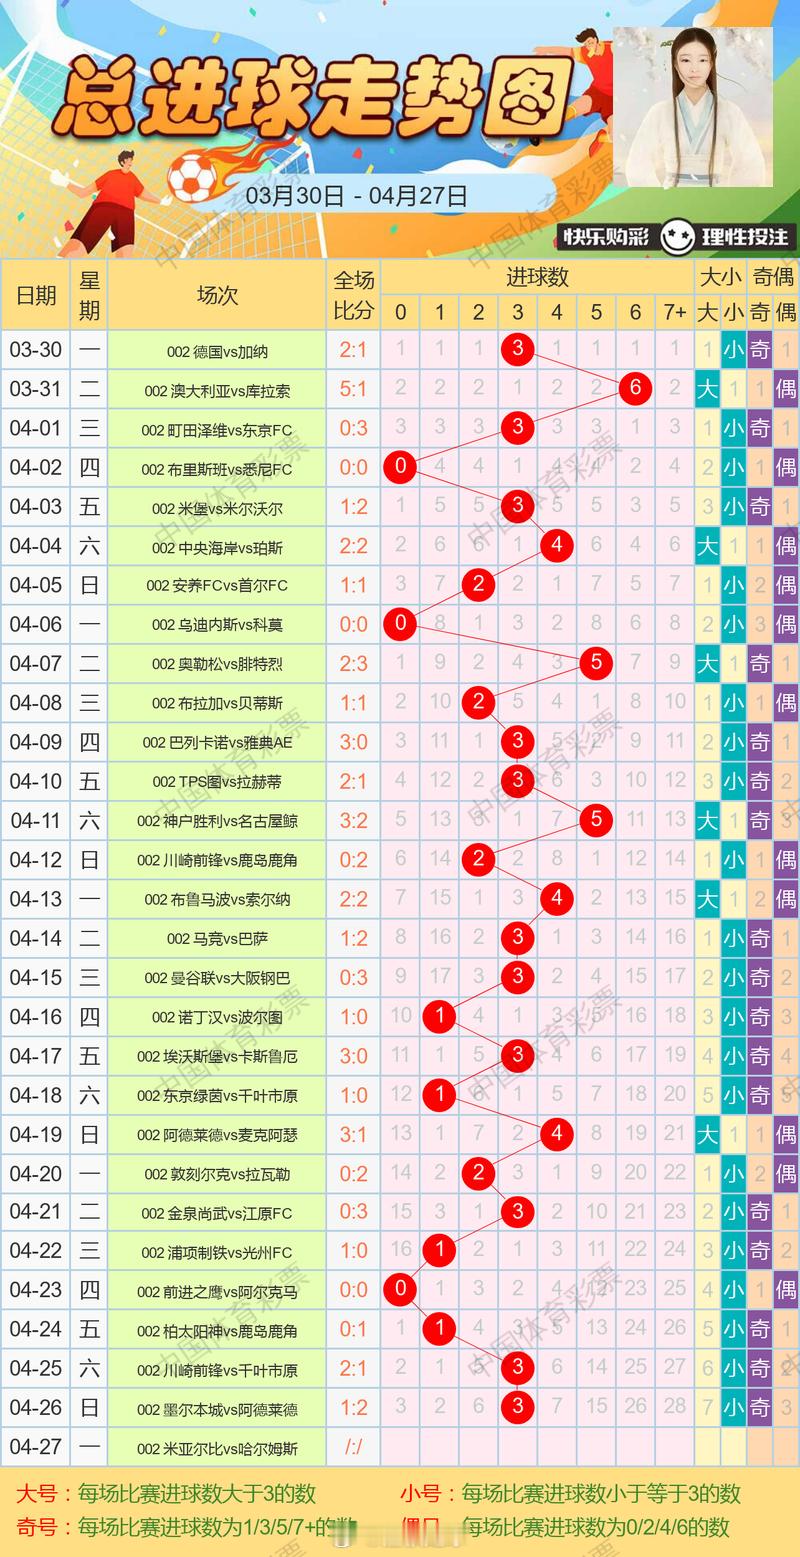The width and height of the screenshot is (800, 1557).
Task: Select the 奇 cell in 04-26 row
Action: click(760, 1409)
